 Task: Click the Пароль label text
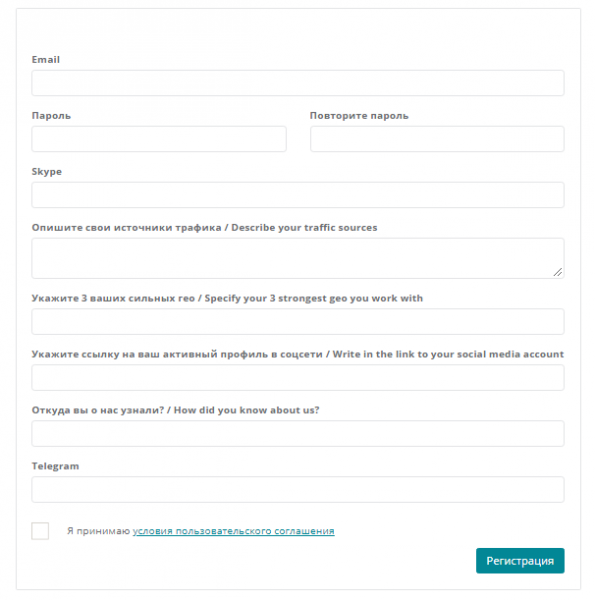tap(51, 116)
